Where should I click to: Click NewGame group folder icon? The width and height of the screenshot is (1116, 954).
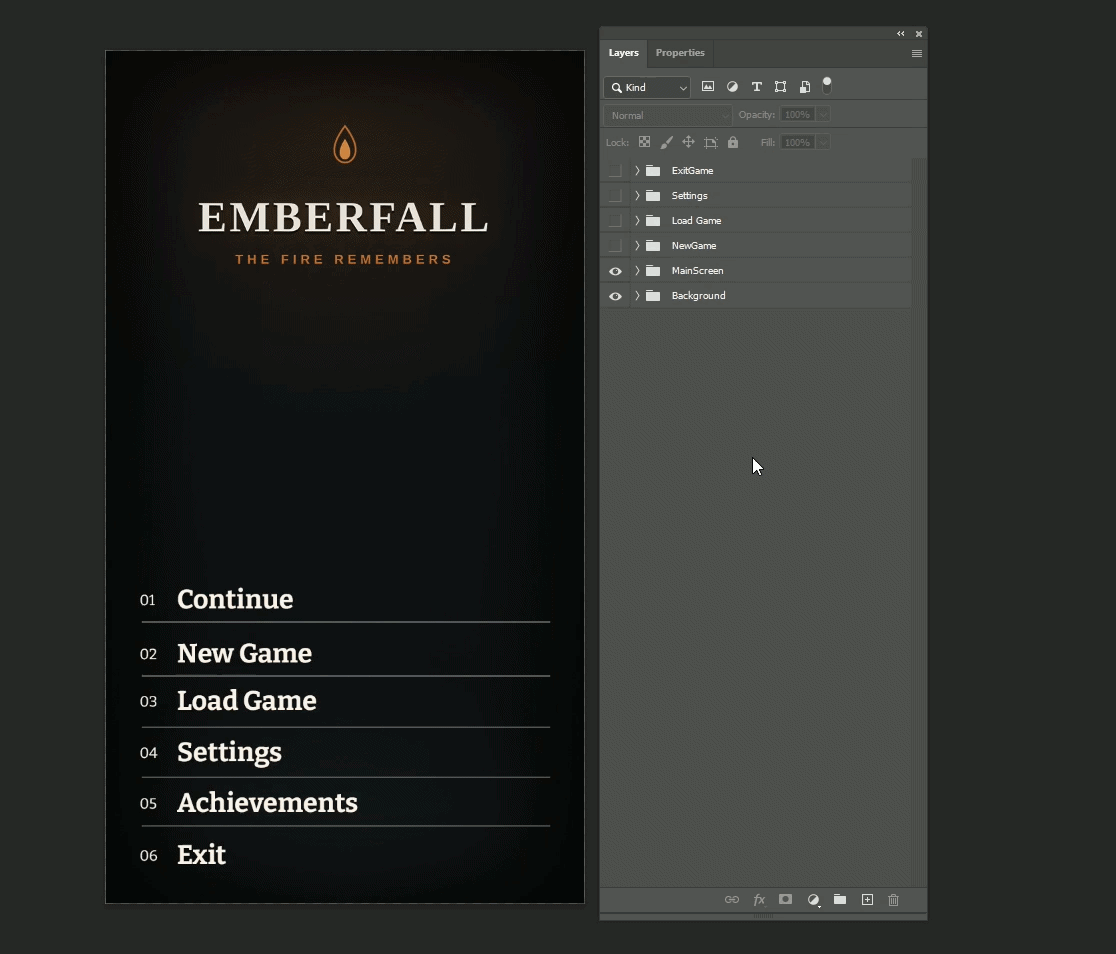tap(653, 246)
